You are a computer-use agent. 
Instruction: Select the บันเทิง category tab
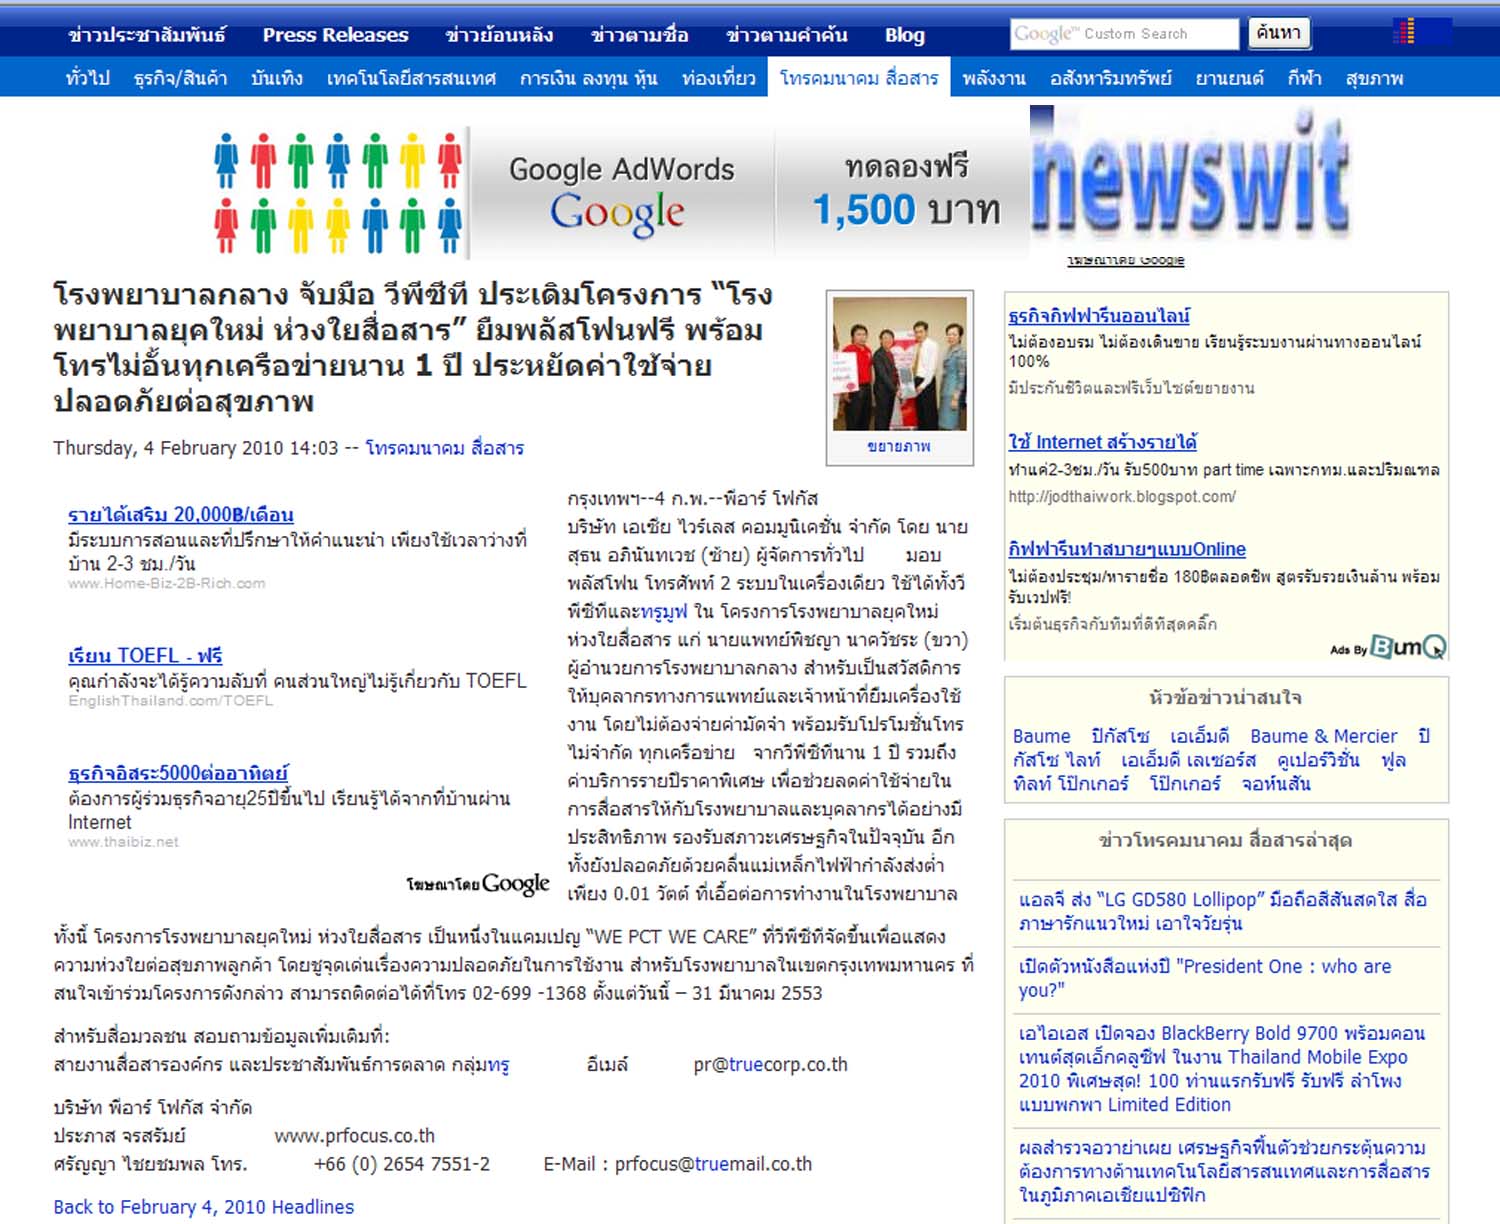click(277, 78)
